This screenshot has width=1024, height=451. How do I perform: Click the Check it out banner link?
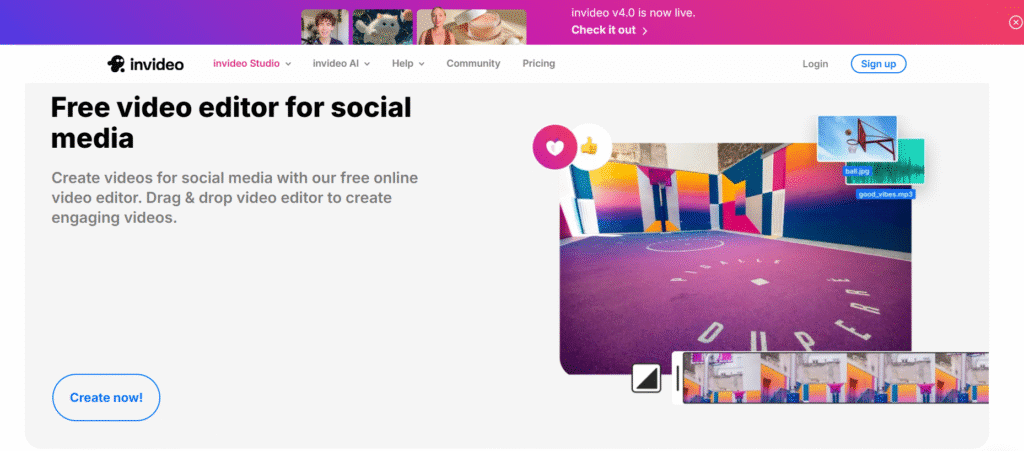(603, 30)
